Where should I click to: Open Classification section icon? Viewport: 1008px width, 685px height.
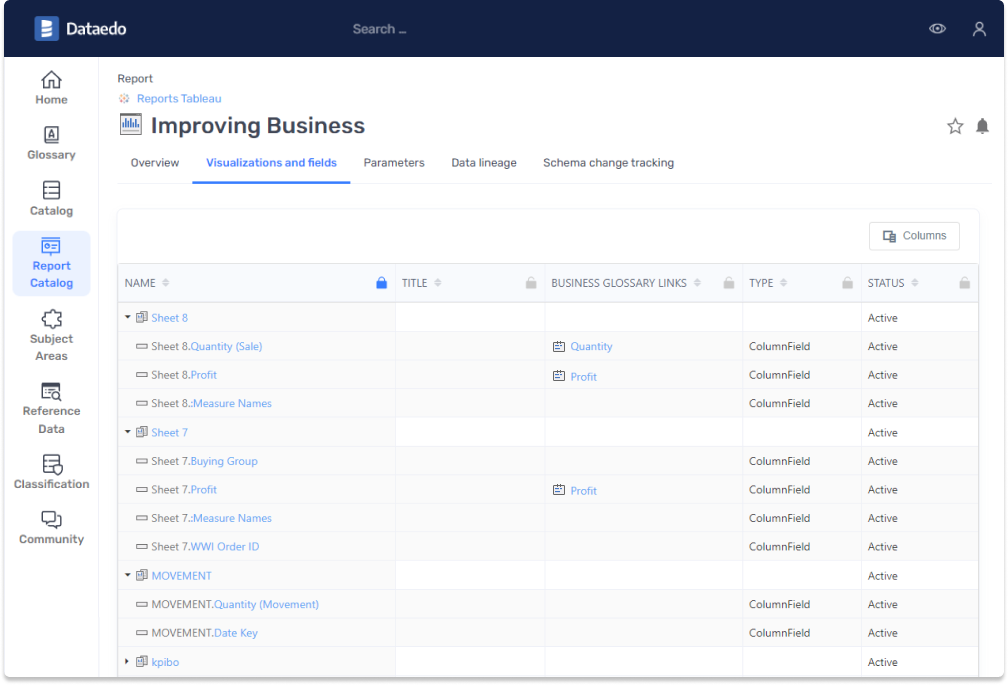[x=51, y=464]
